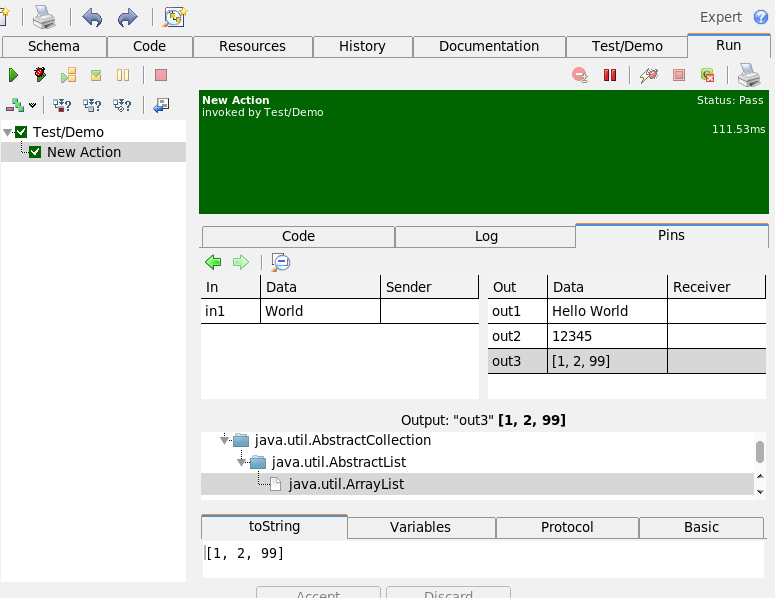The height and width of the screenshot is (598, 775).
Task: Toggle the Test/Demo checkbox in tree
Action: pyautogui.click(x=21, y=132)
